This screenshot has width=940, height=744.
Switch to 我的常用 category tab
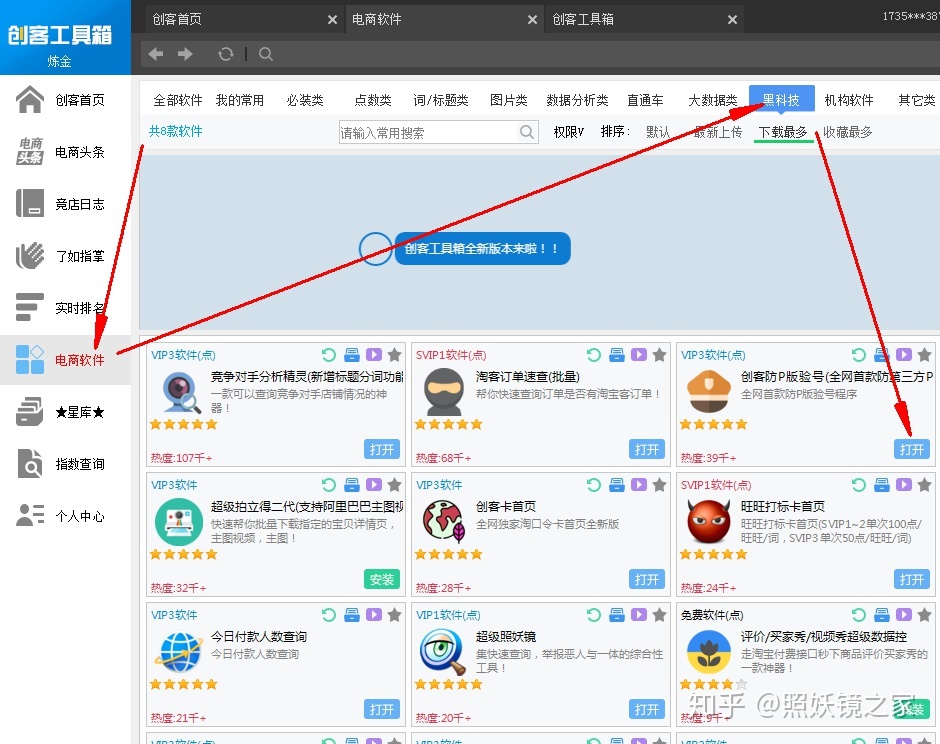tap(240, 100)
